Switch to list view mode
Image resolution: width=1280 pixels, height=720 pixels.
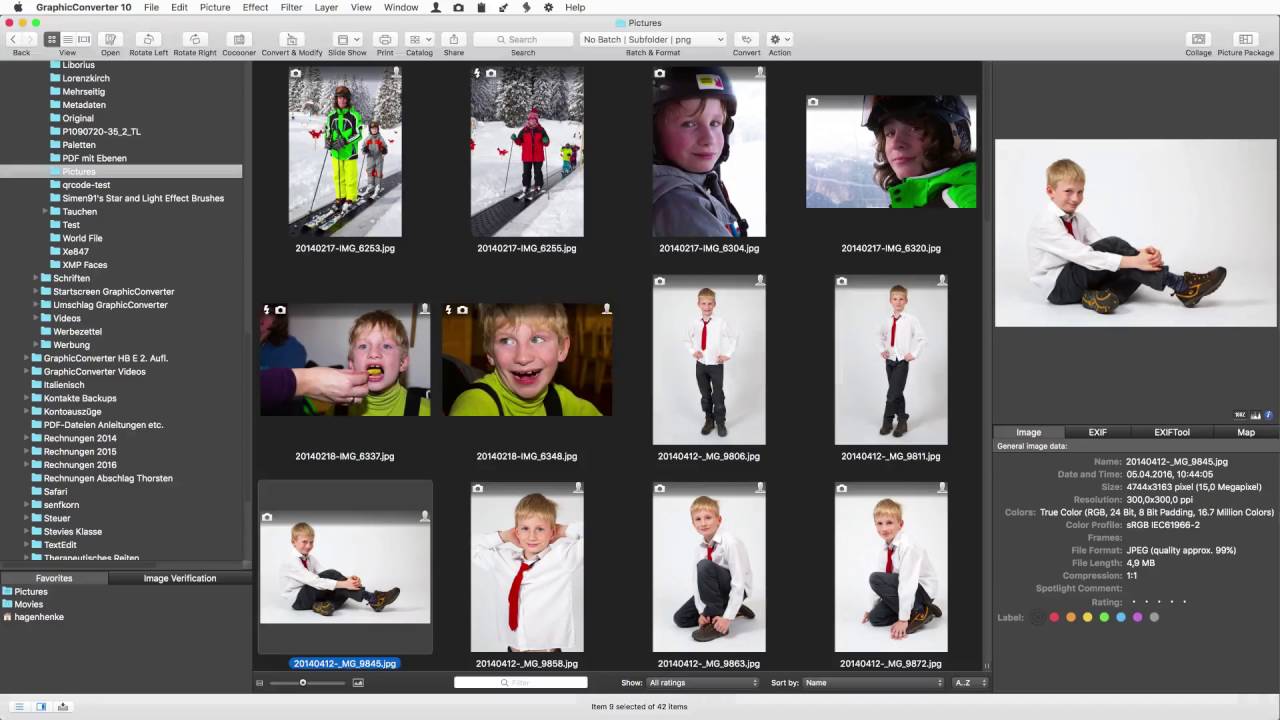(68, 39)
